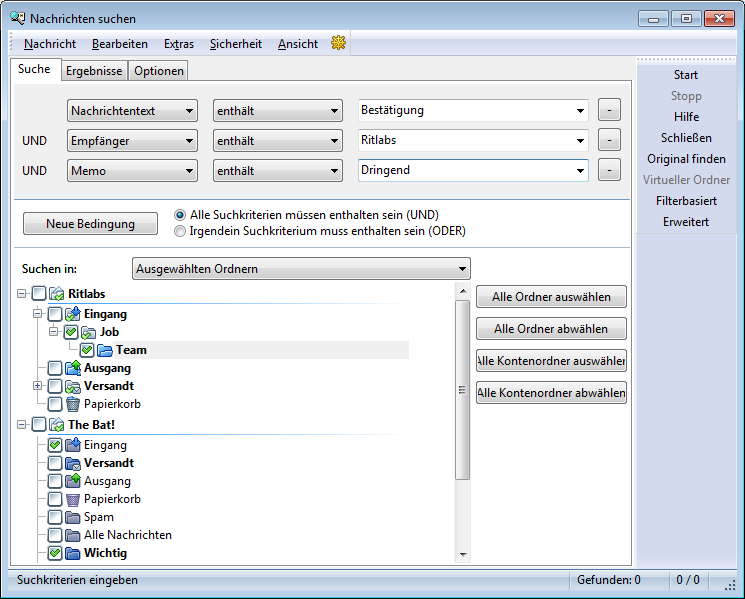Open the Sicherheit menu
The width and height of the screenshot is (745, 599).
point(235,44)
